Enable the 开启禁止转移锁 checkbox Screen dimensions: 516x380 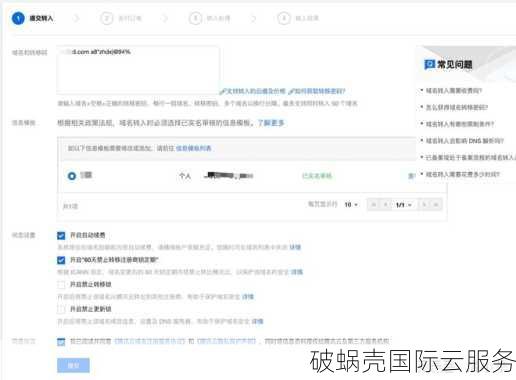(61, 285)
